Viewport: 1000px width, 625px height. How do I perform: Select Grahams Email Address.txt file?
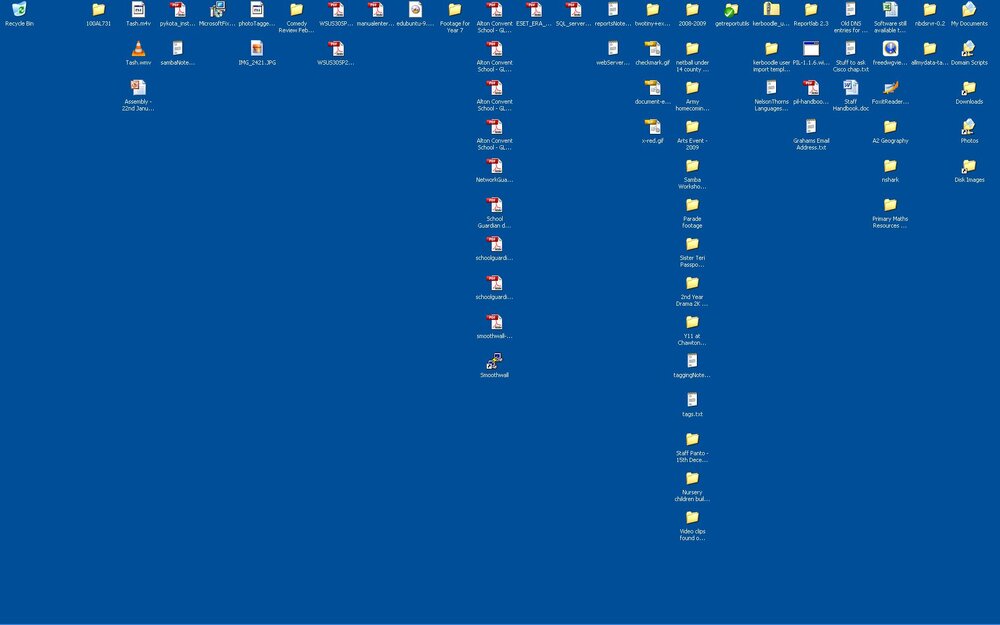click(811, 126)
